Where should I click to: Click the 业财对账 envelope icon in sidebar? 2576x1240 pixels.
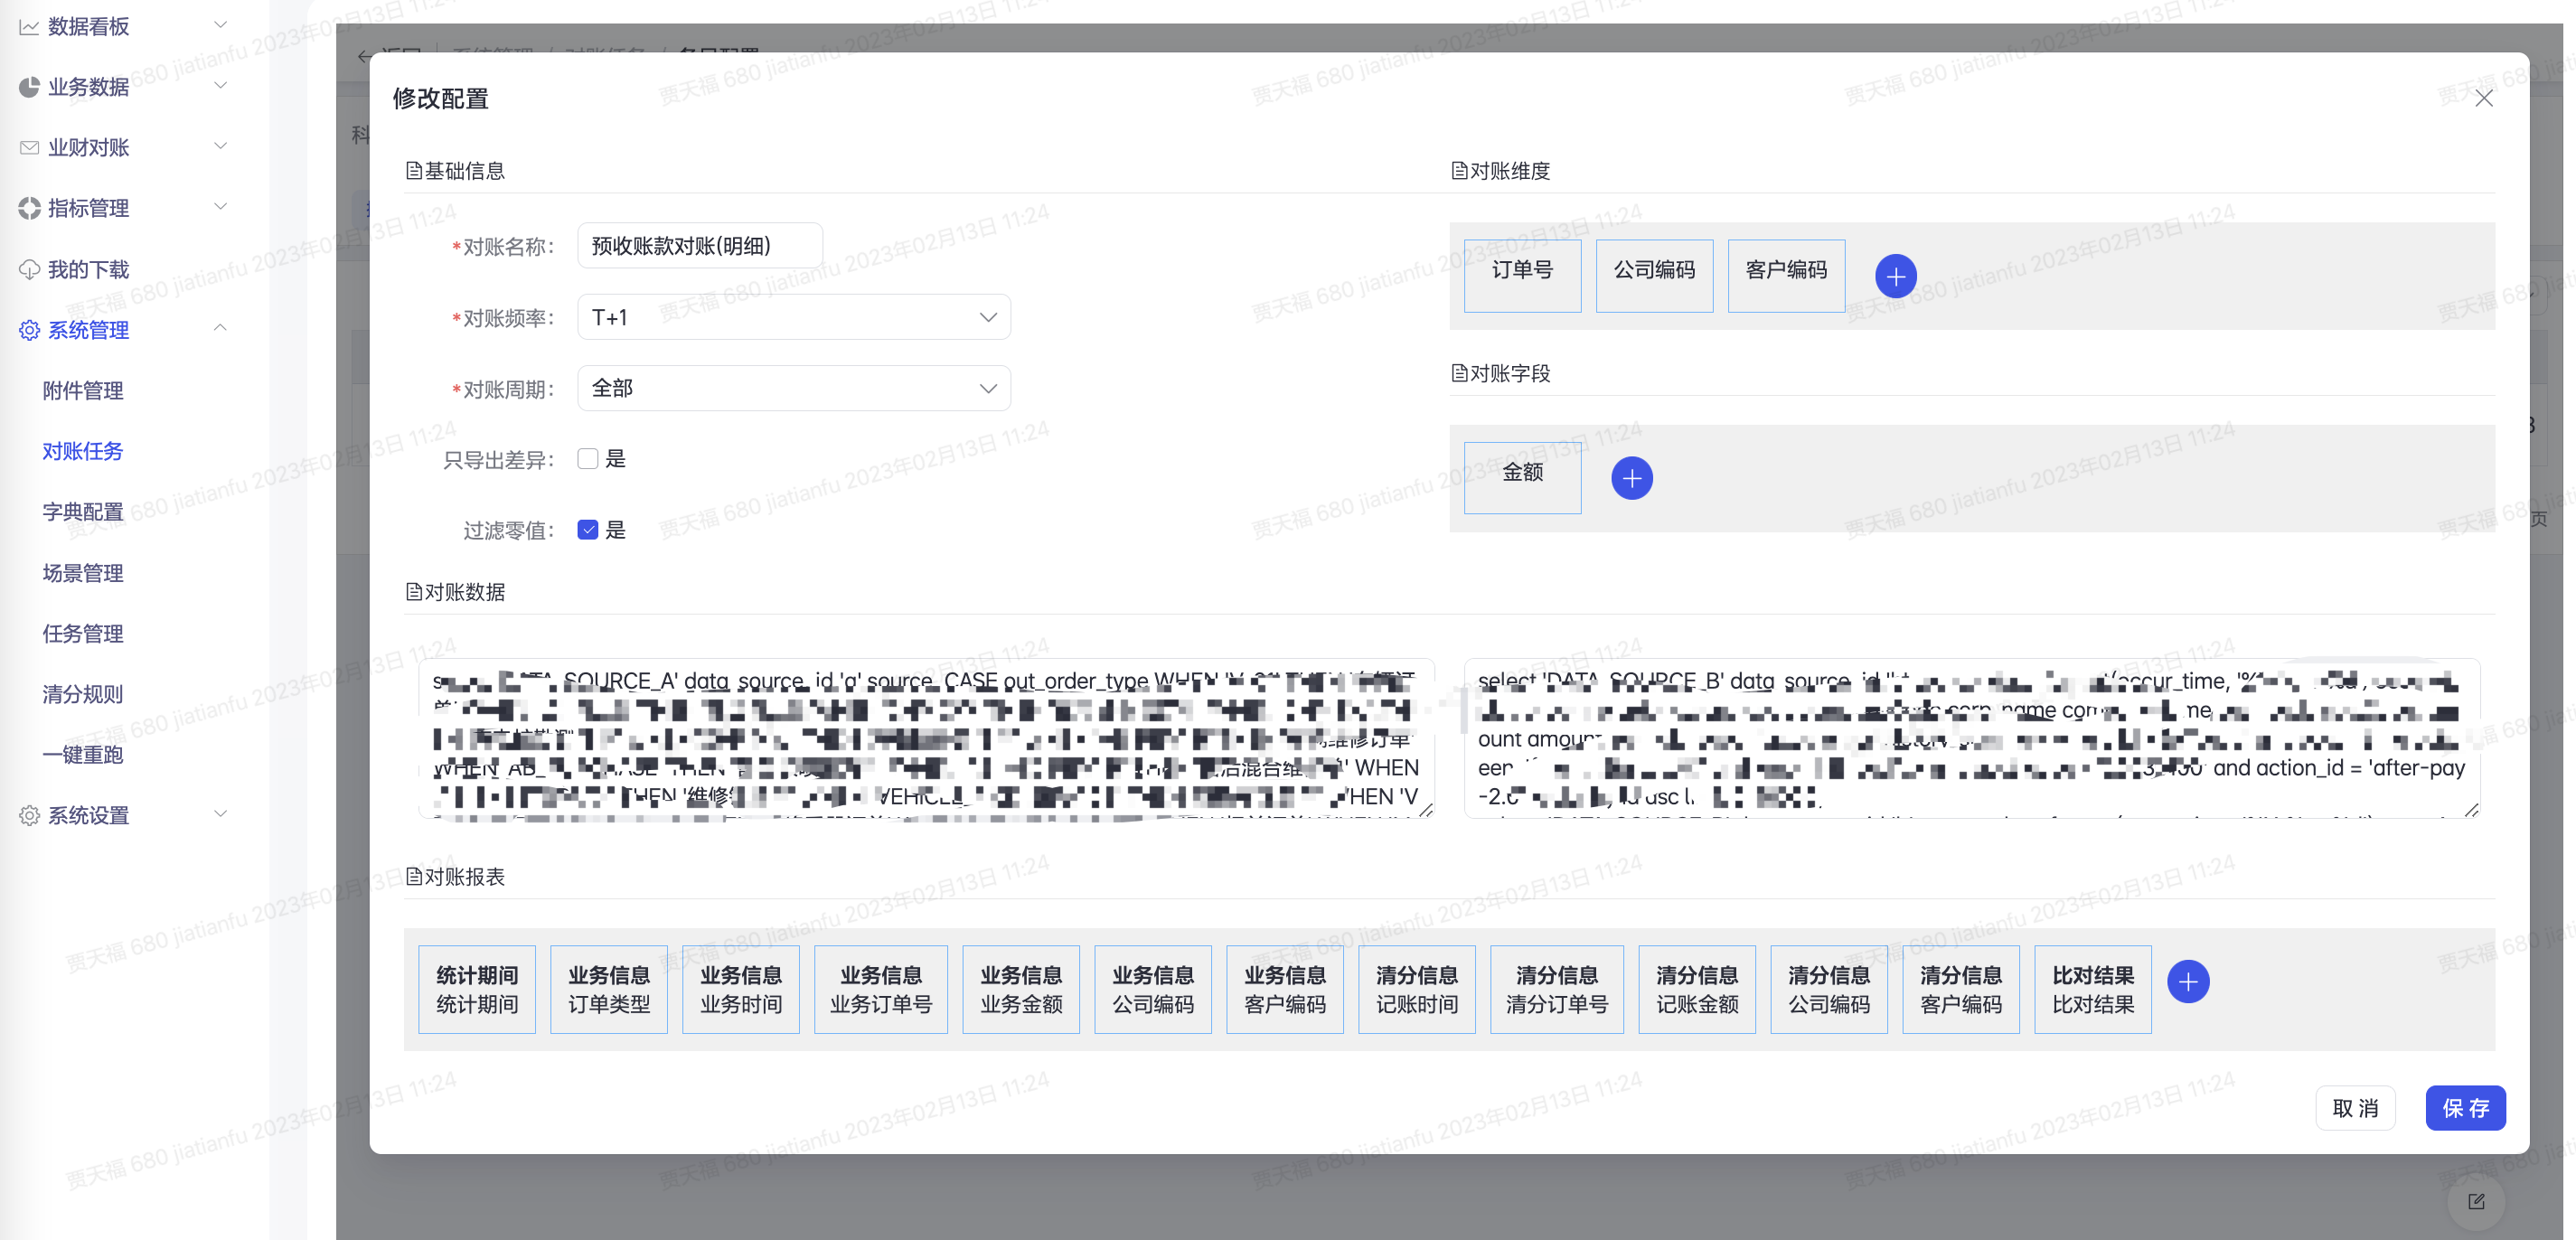(x=29, y=148)
